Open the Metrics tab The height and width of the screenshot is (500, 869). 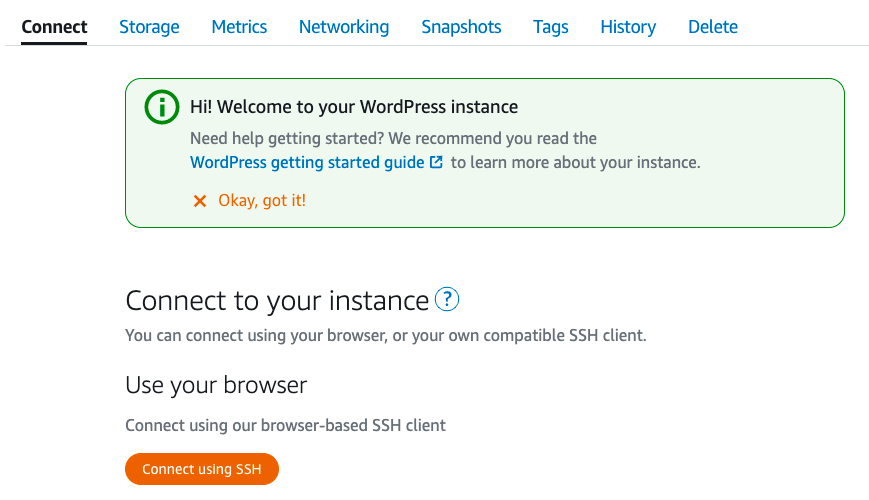239,27
